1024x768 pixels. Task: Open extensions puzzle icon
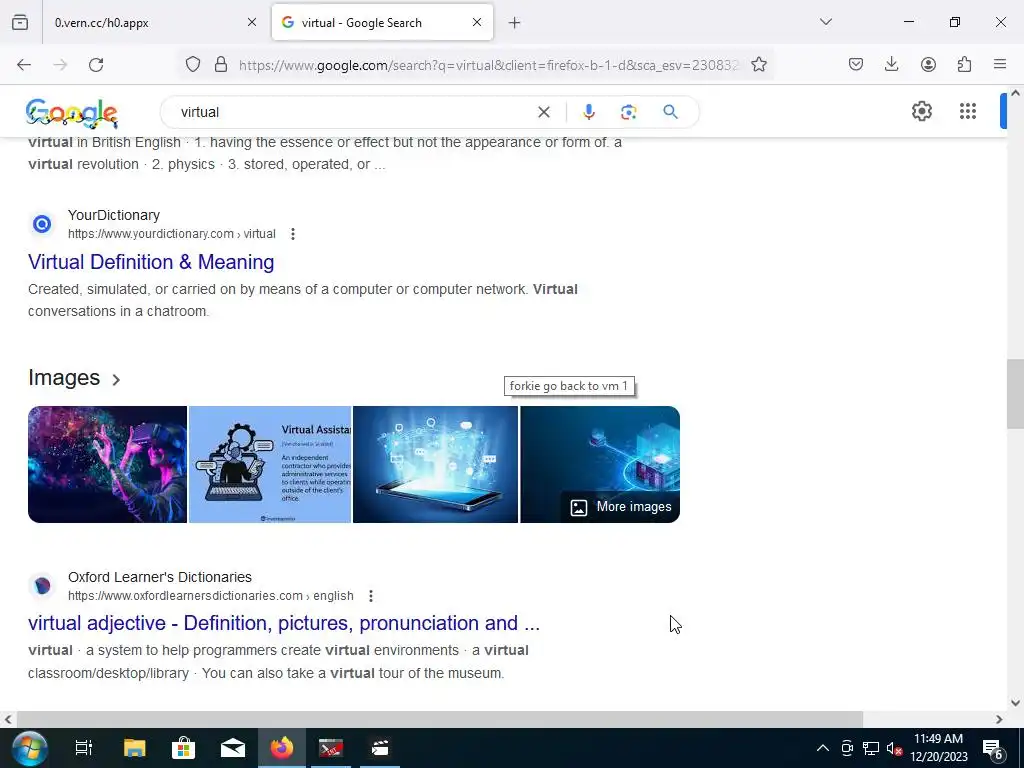click(964, 64)
